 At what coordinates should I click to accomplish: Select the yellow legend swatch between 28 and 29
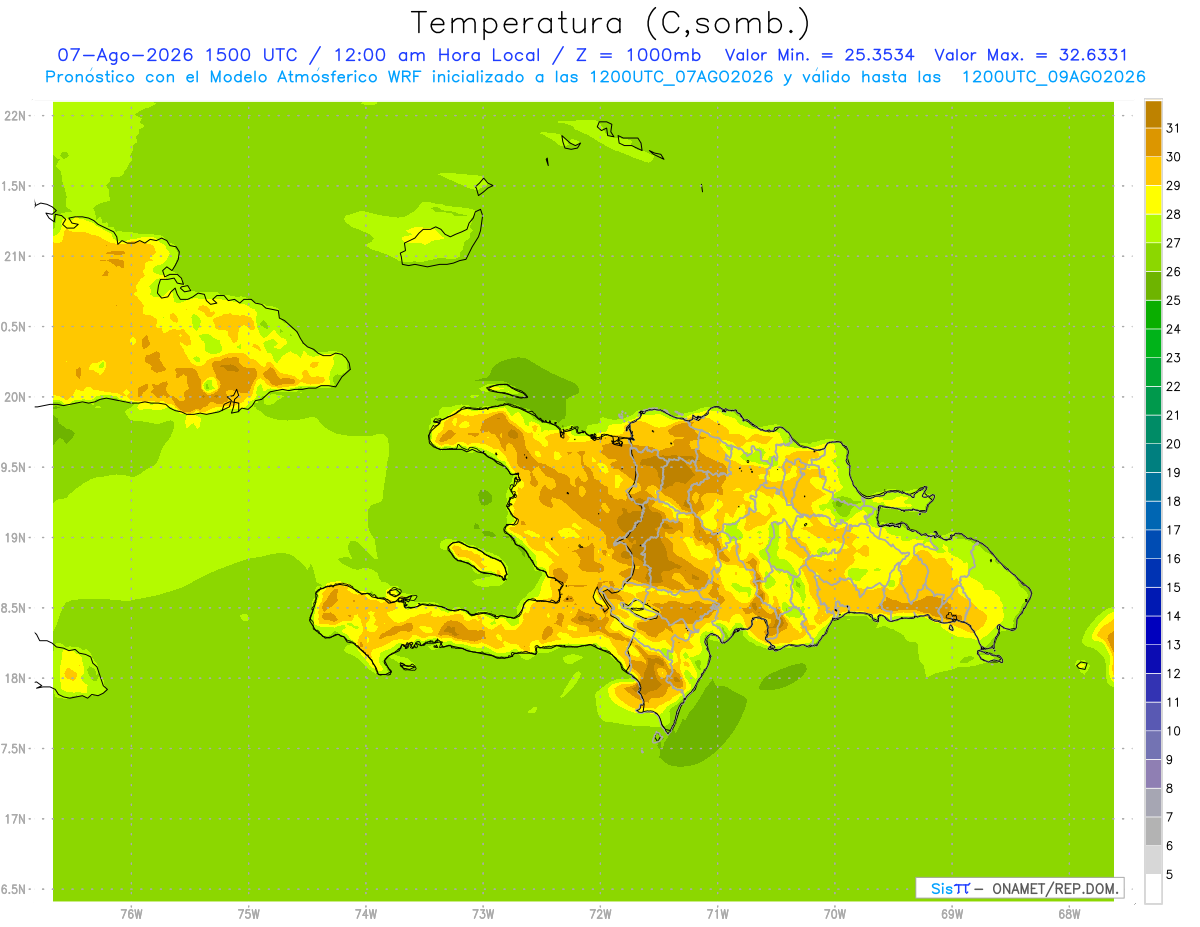pyautogui.click(x=1153, y=200)
